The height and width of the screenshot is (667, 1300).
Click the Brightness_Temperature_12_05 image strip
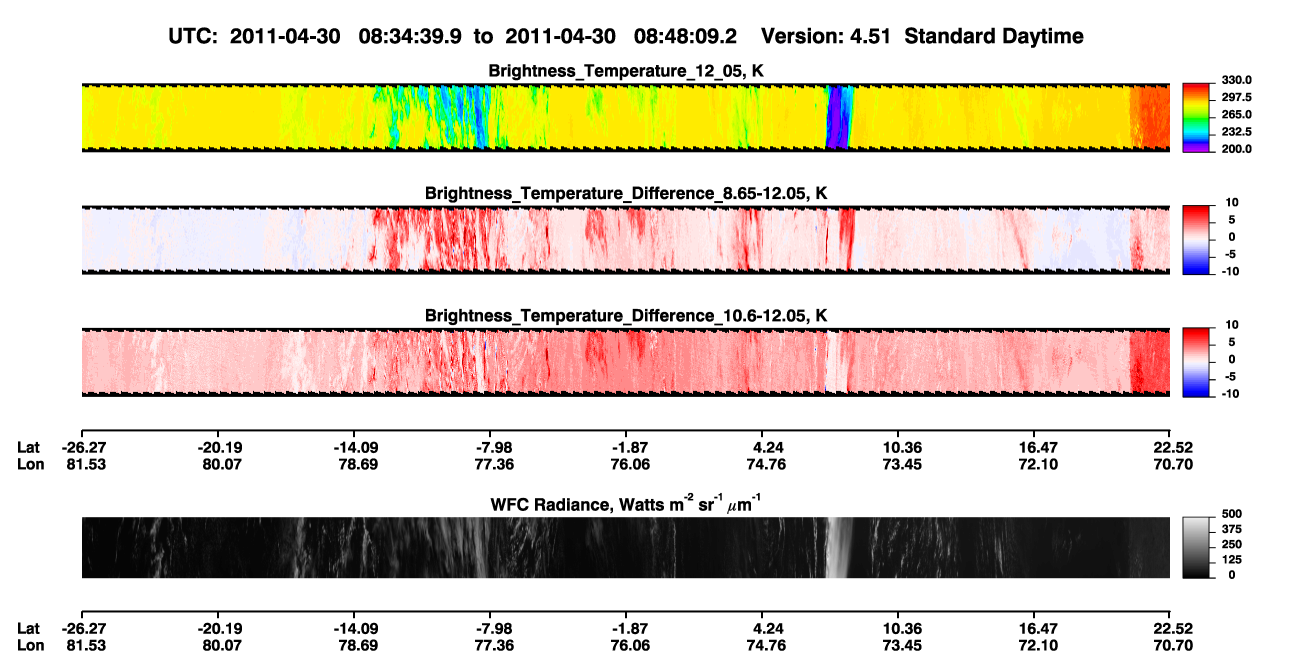(625, 117)
